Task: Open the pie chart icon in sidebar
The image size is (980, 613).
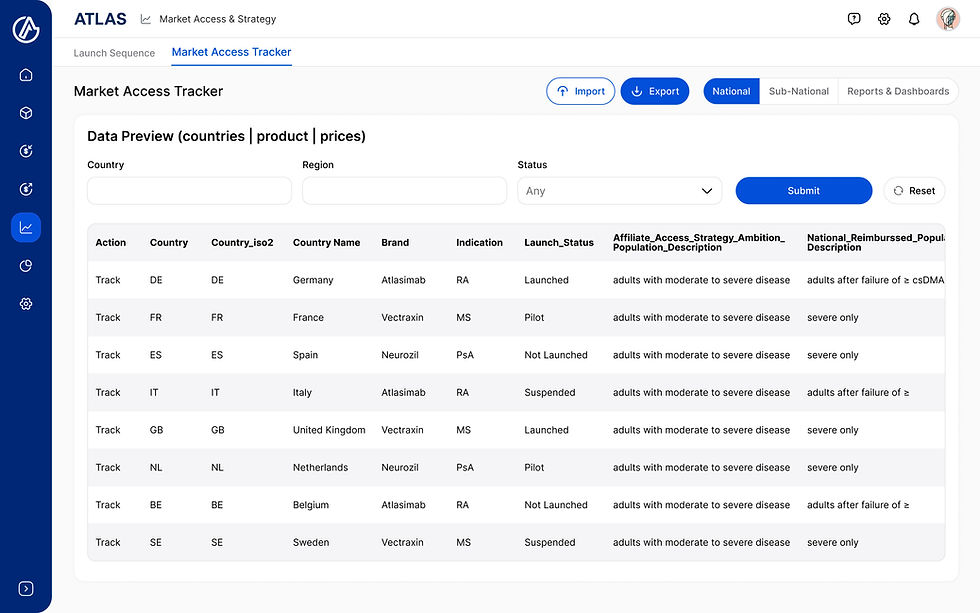Action: pos(26,266)
